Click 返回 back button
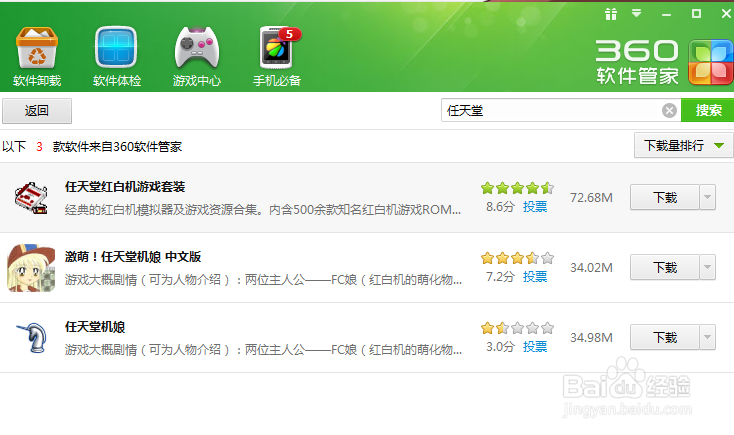Screen dimensions: 734x435 click(x=37, y=111)
